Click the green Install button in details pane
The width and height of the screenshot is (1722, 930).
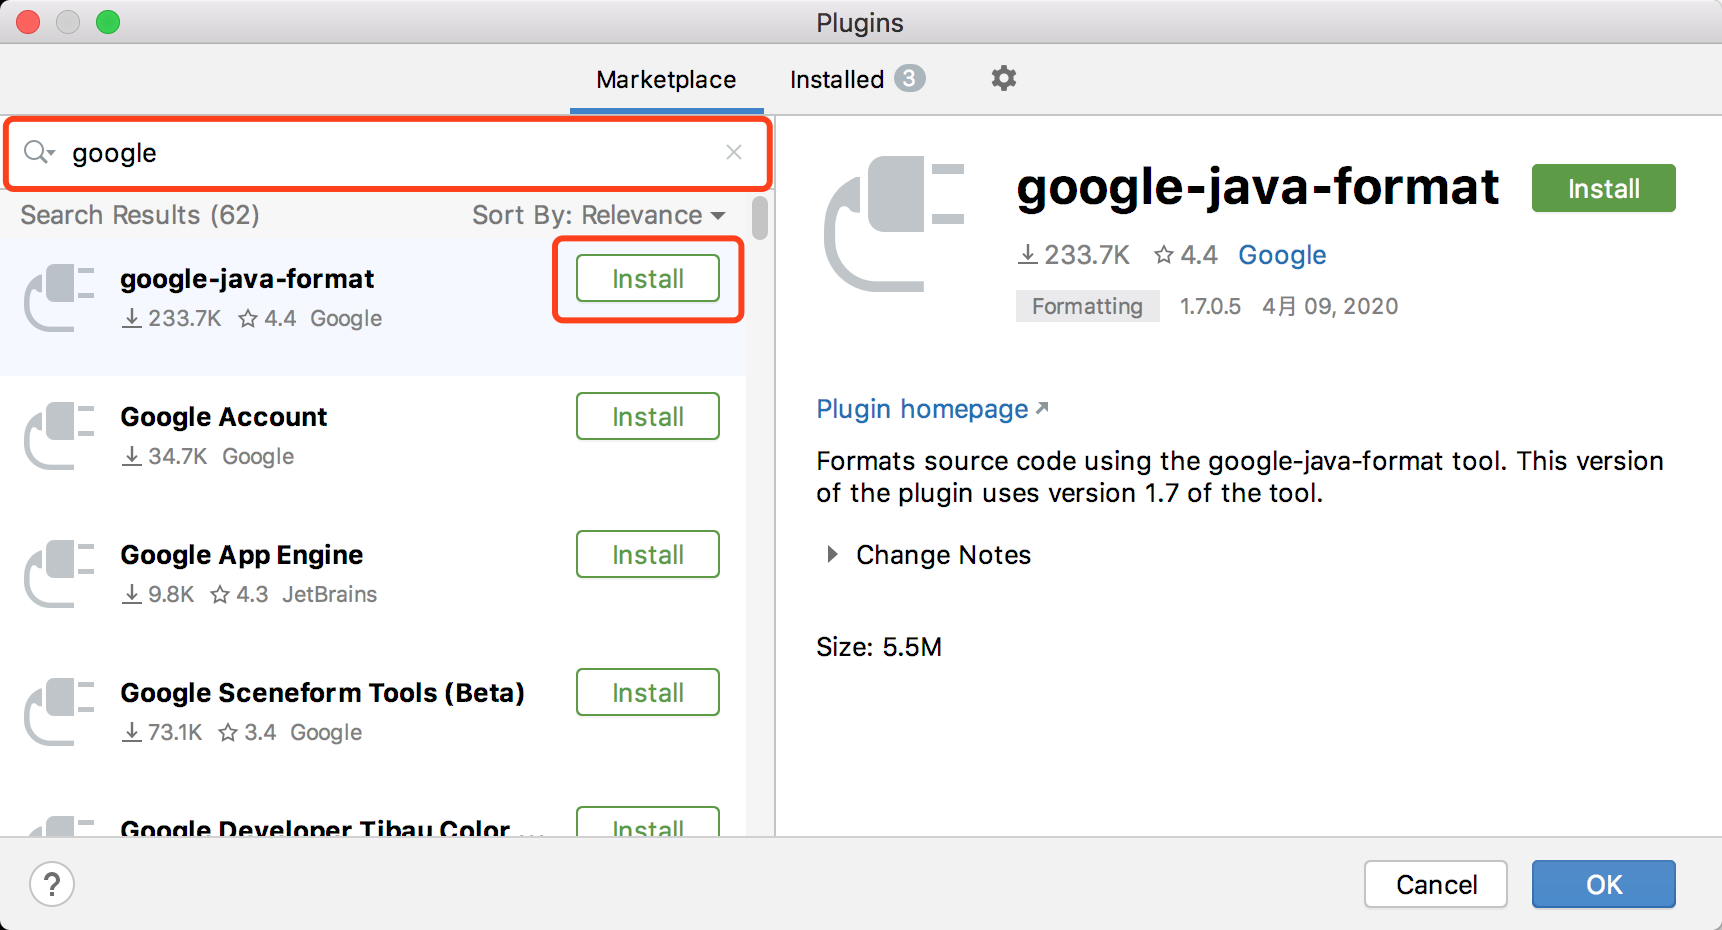(x=1602, y=189)
